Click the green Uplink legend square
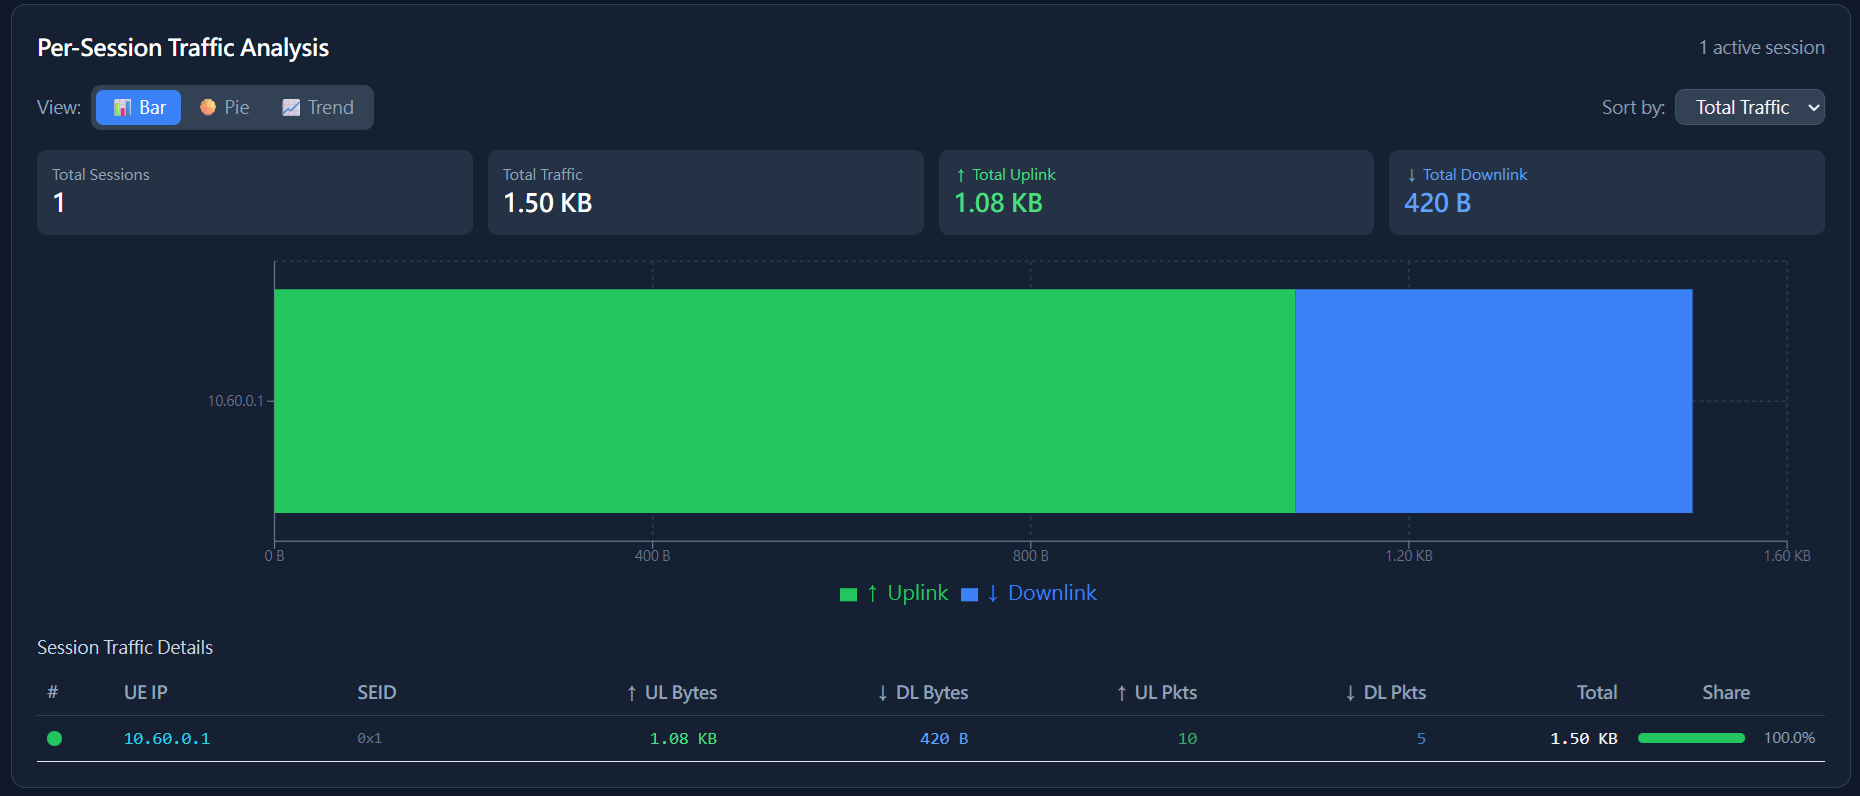Screen dimensions: 1860x796 coord(849,595)
